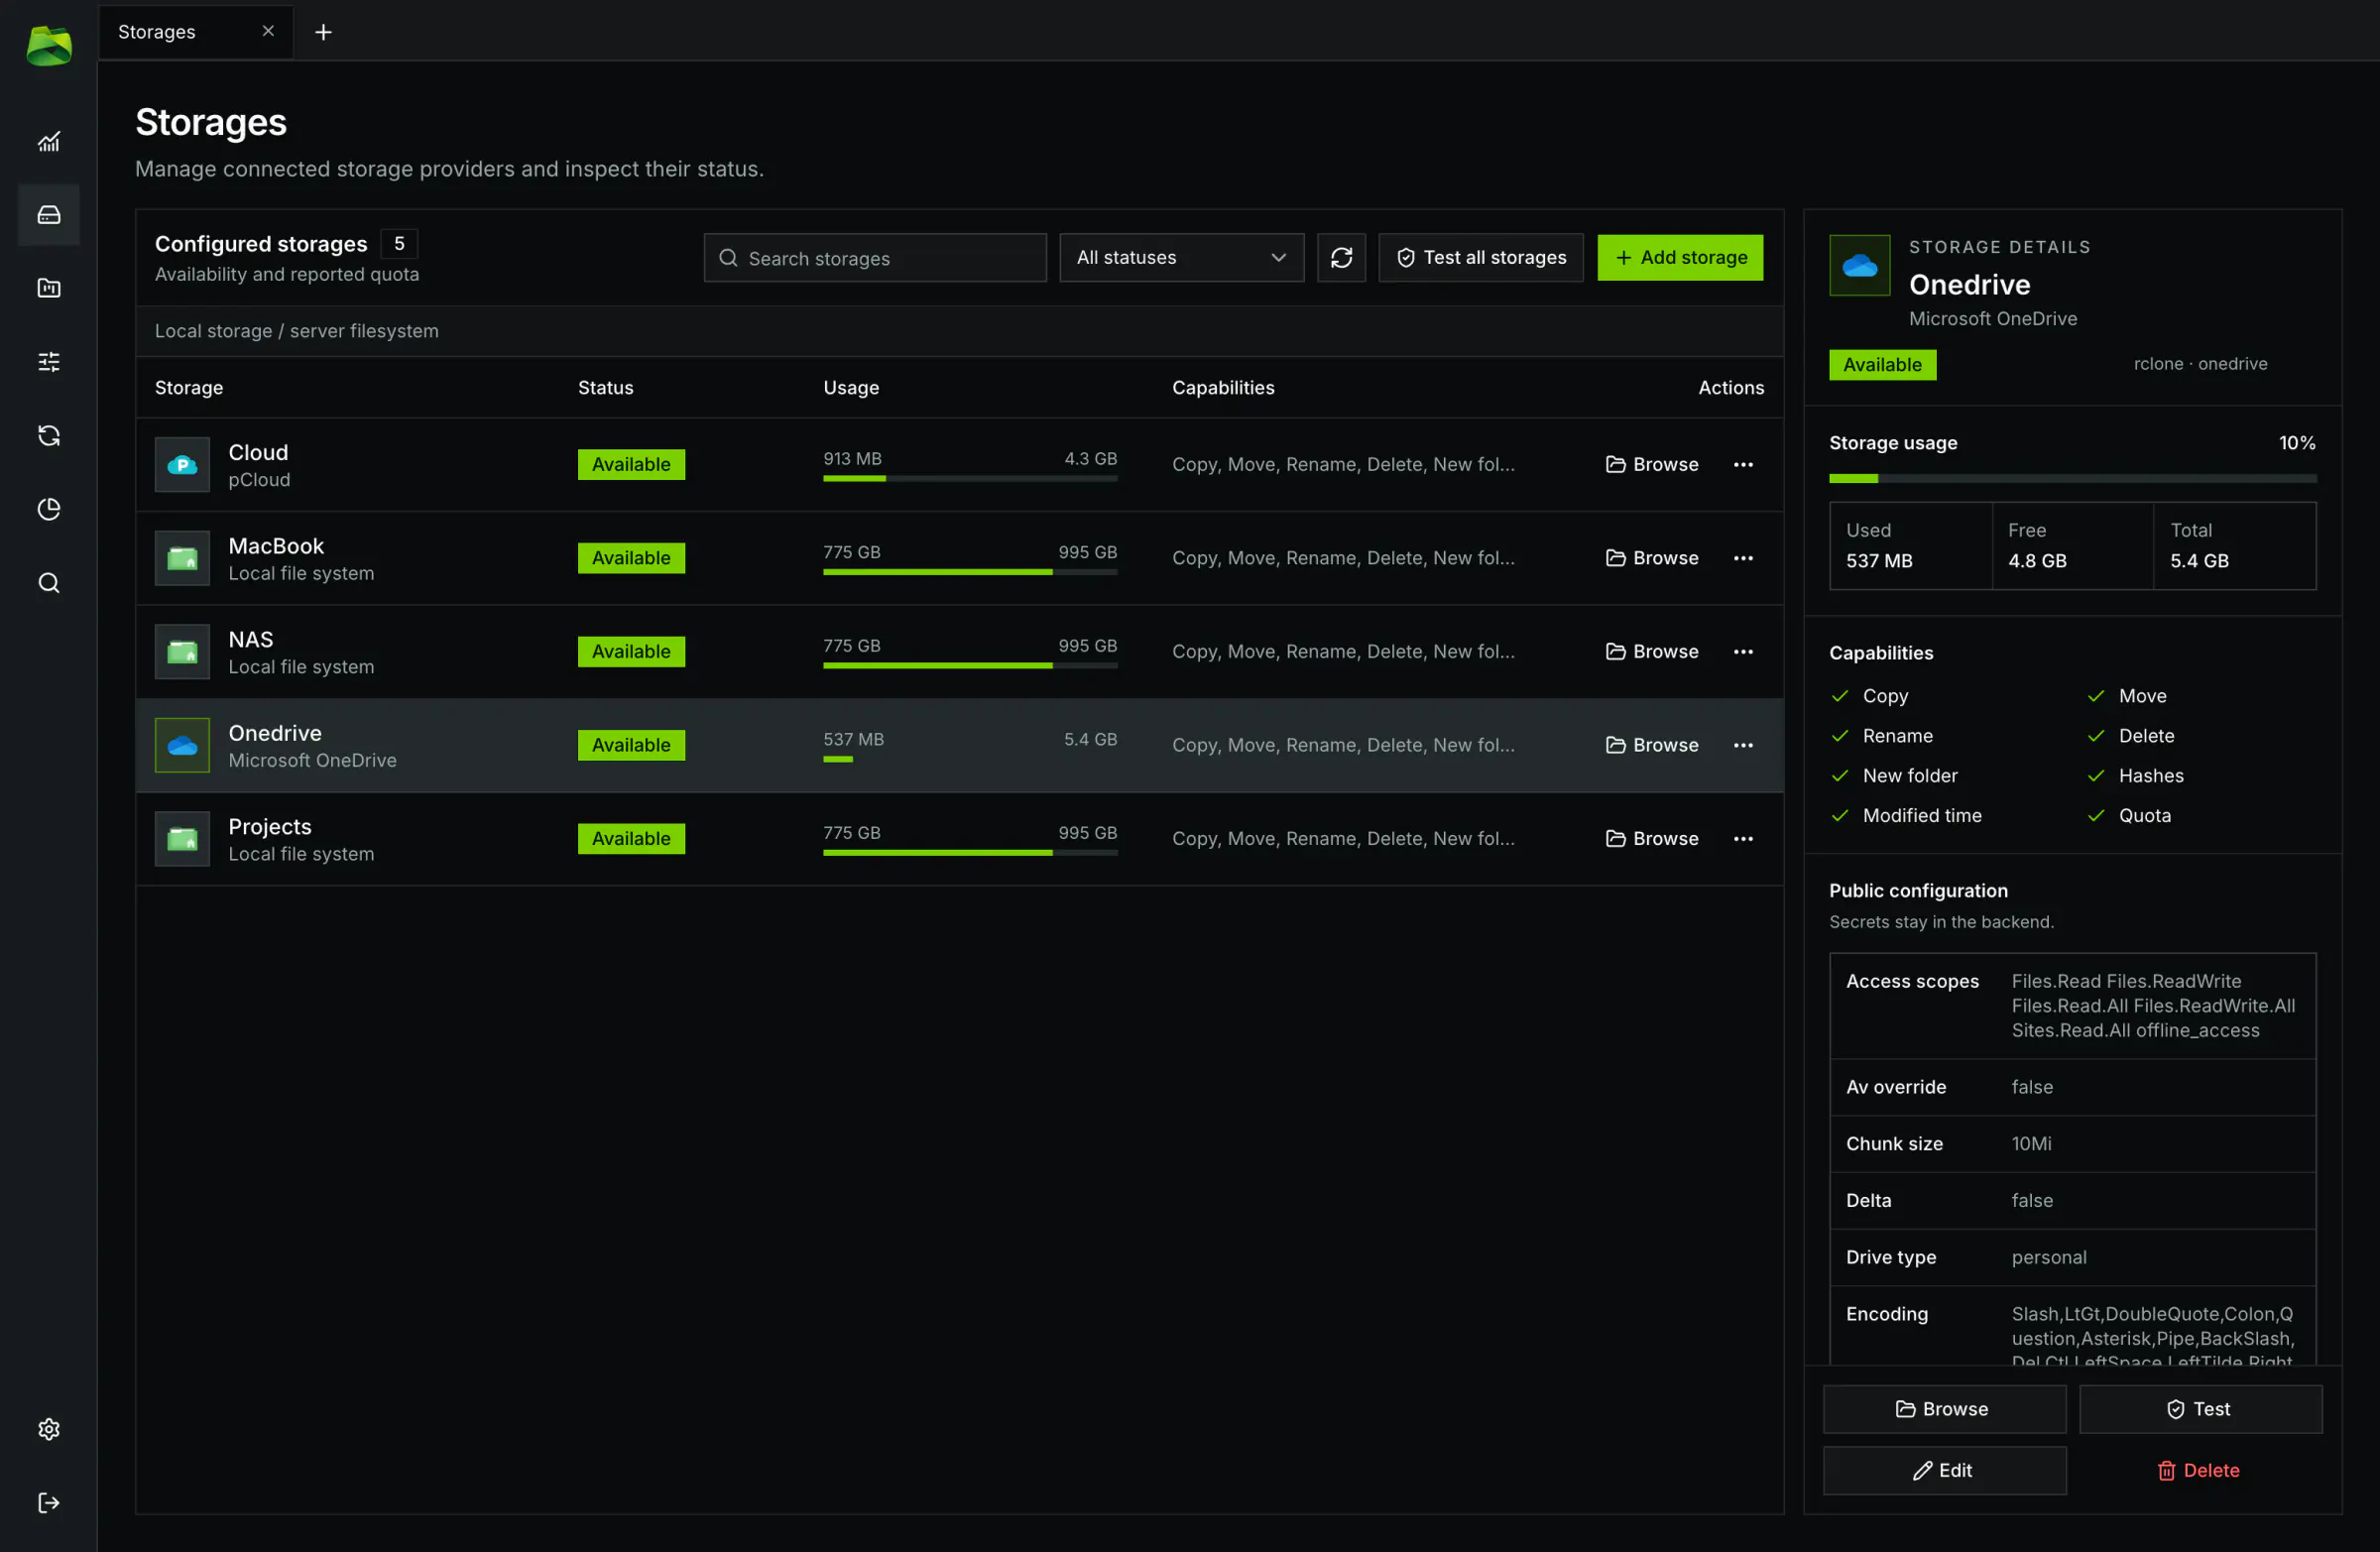Open more actions for NAS storage
This screenshot has height=1552, width=2380.
[x=1743, y=651]
